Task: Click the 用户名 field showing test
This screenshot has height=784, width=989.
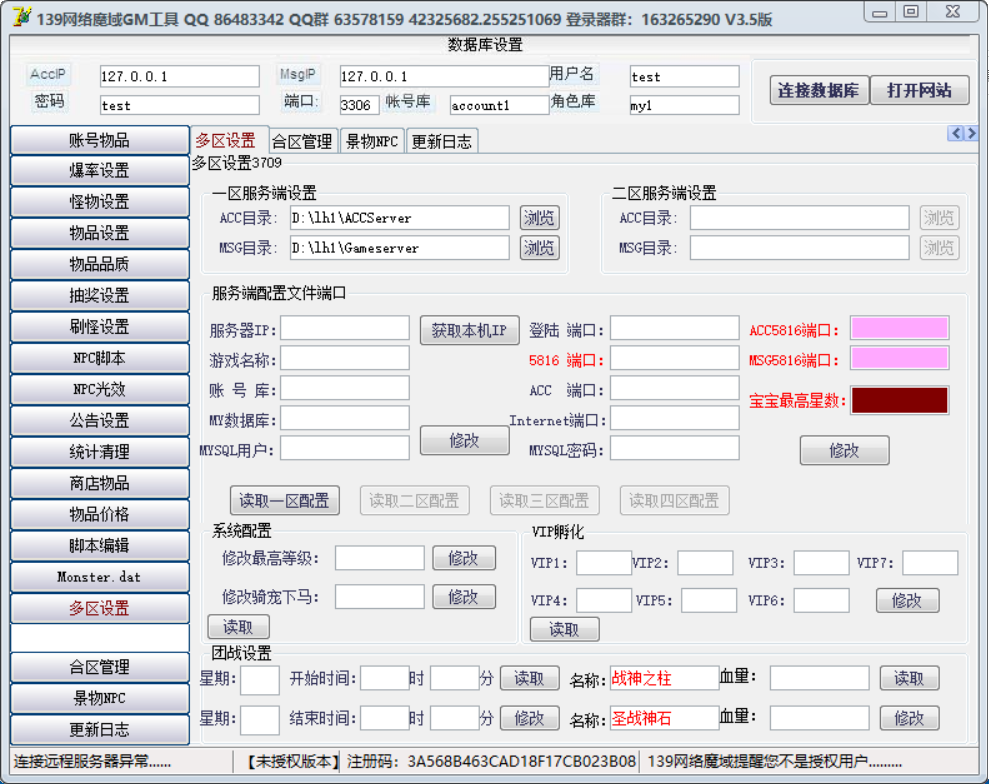Action: (684, 76)
